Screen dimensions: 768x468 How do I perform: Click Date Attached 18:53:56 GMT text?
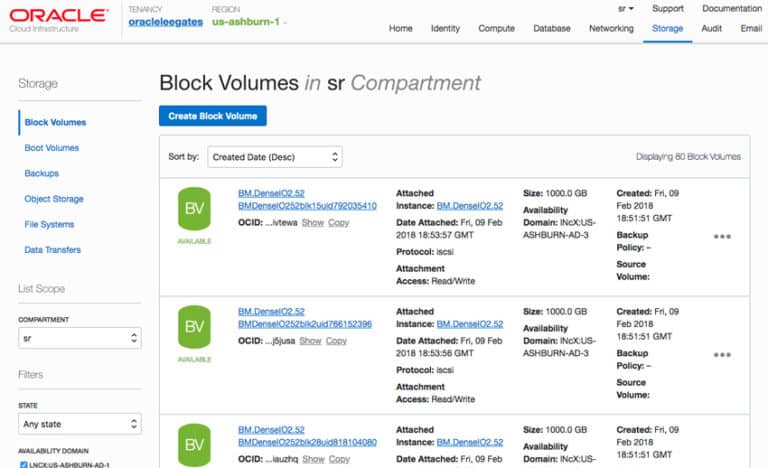pos(449,347)
